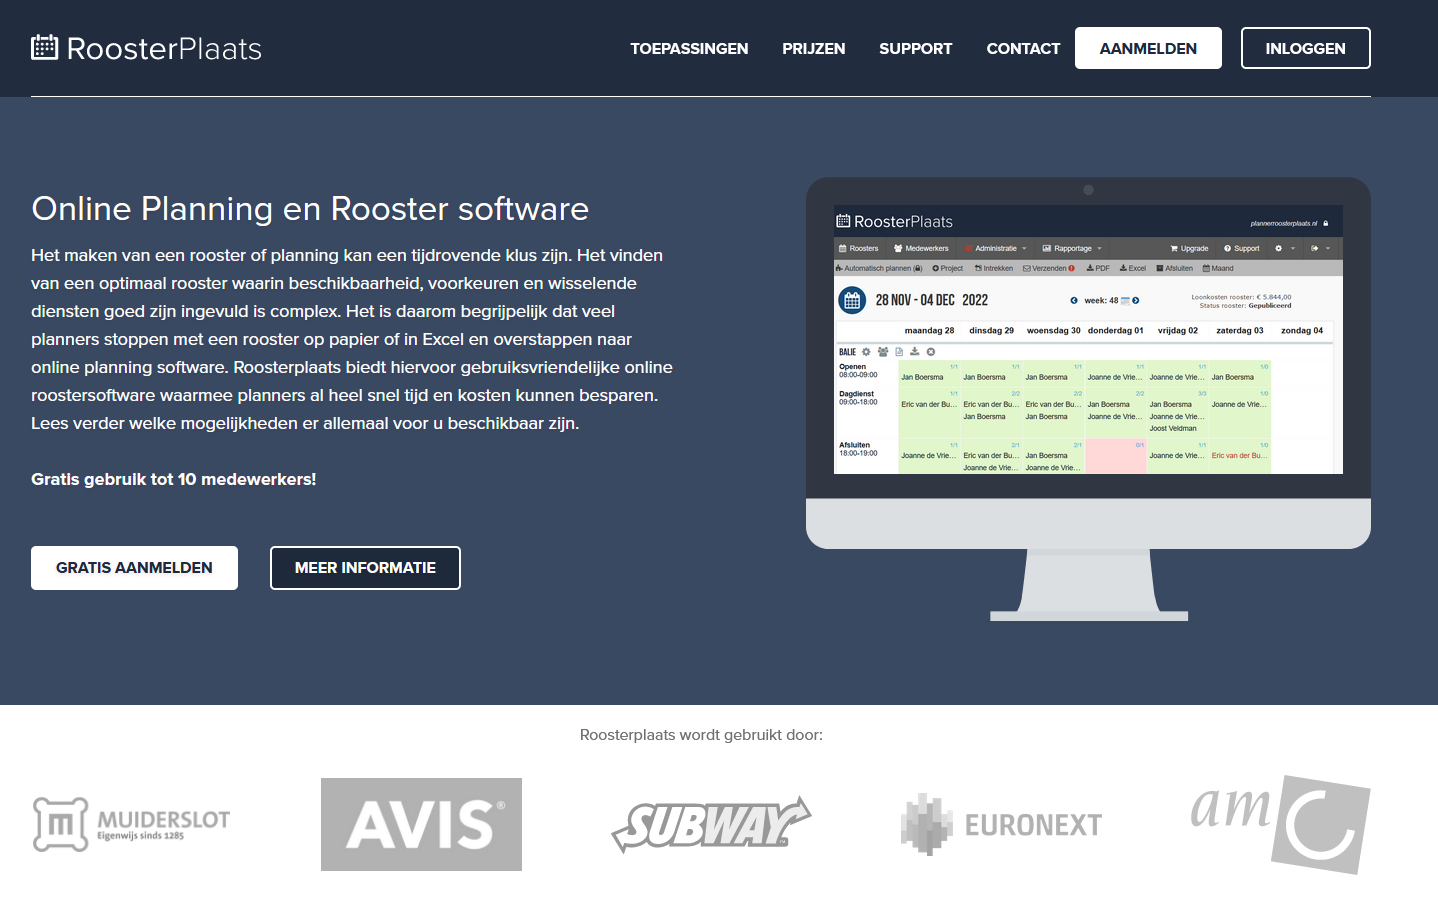Click red 'Eric van der Bu…' zaterdag entry
The image size is (1438, 913).
1239,455
